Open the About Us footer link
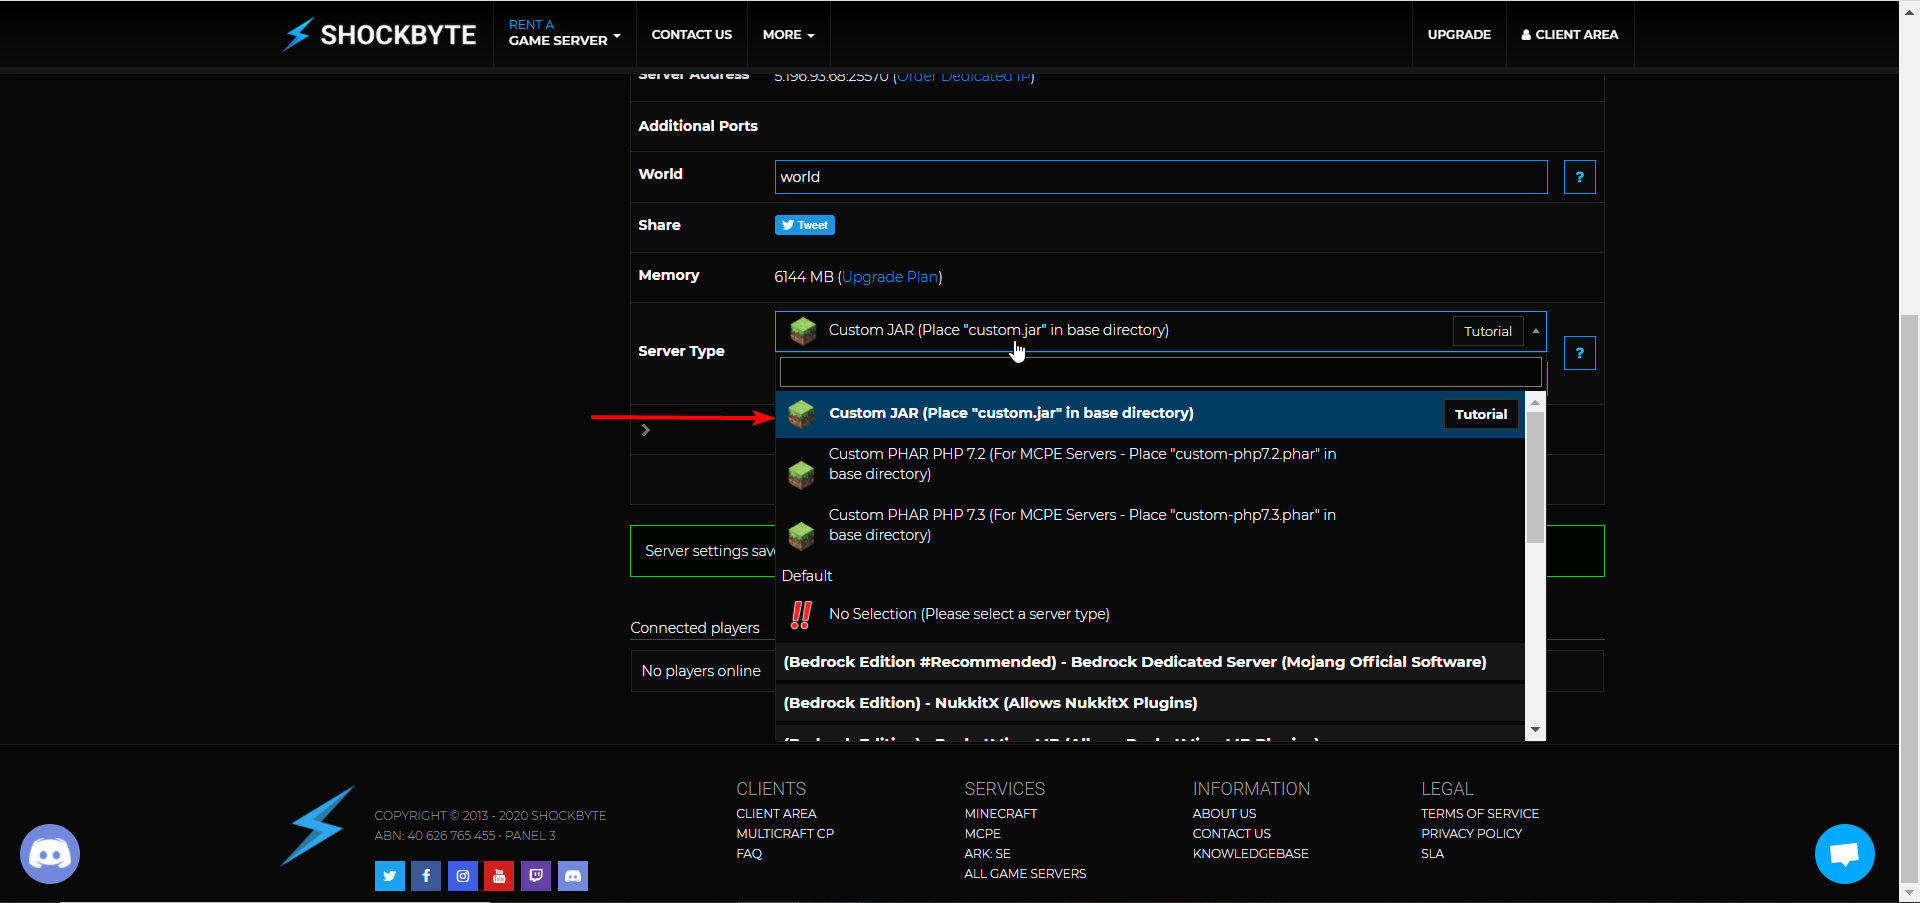Screen dimensions: 1920x903 [1224, 814]
